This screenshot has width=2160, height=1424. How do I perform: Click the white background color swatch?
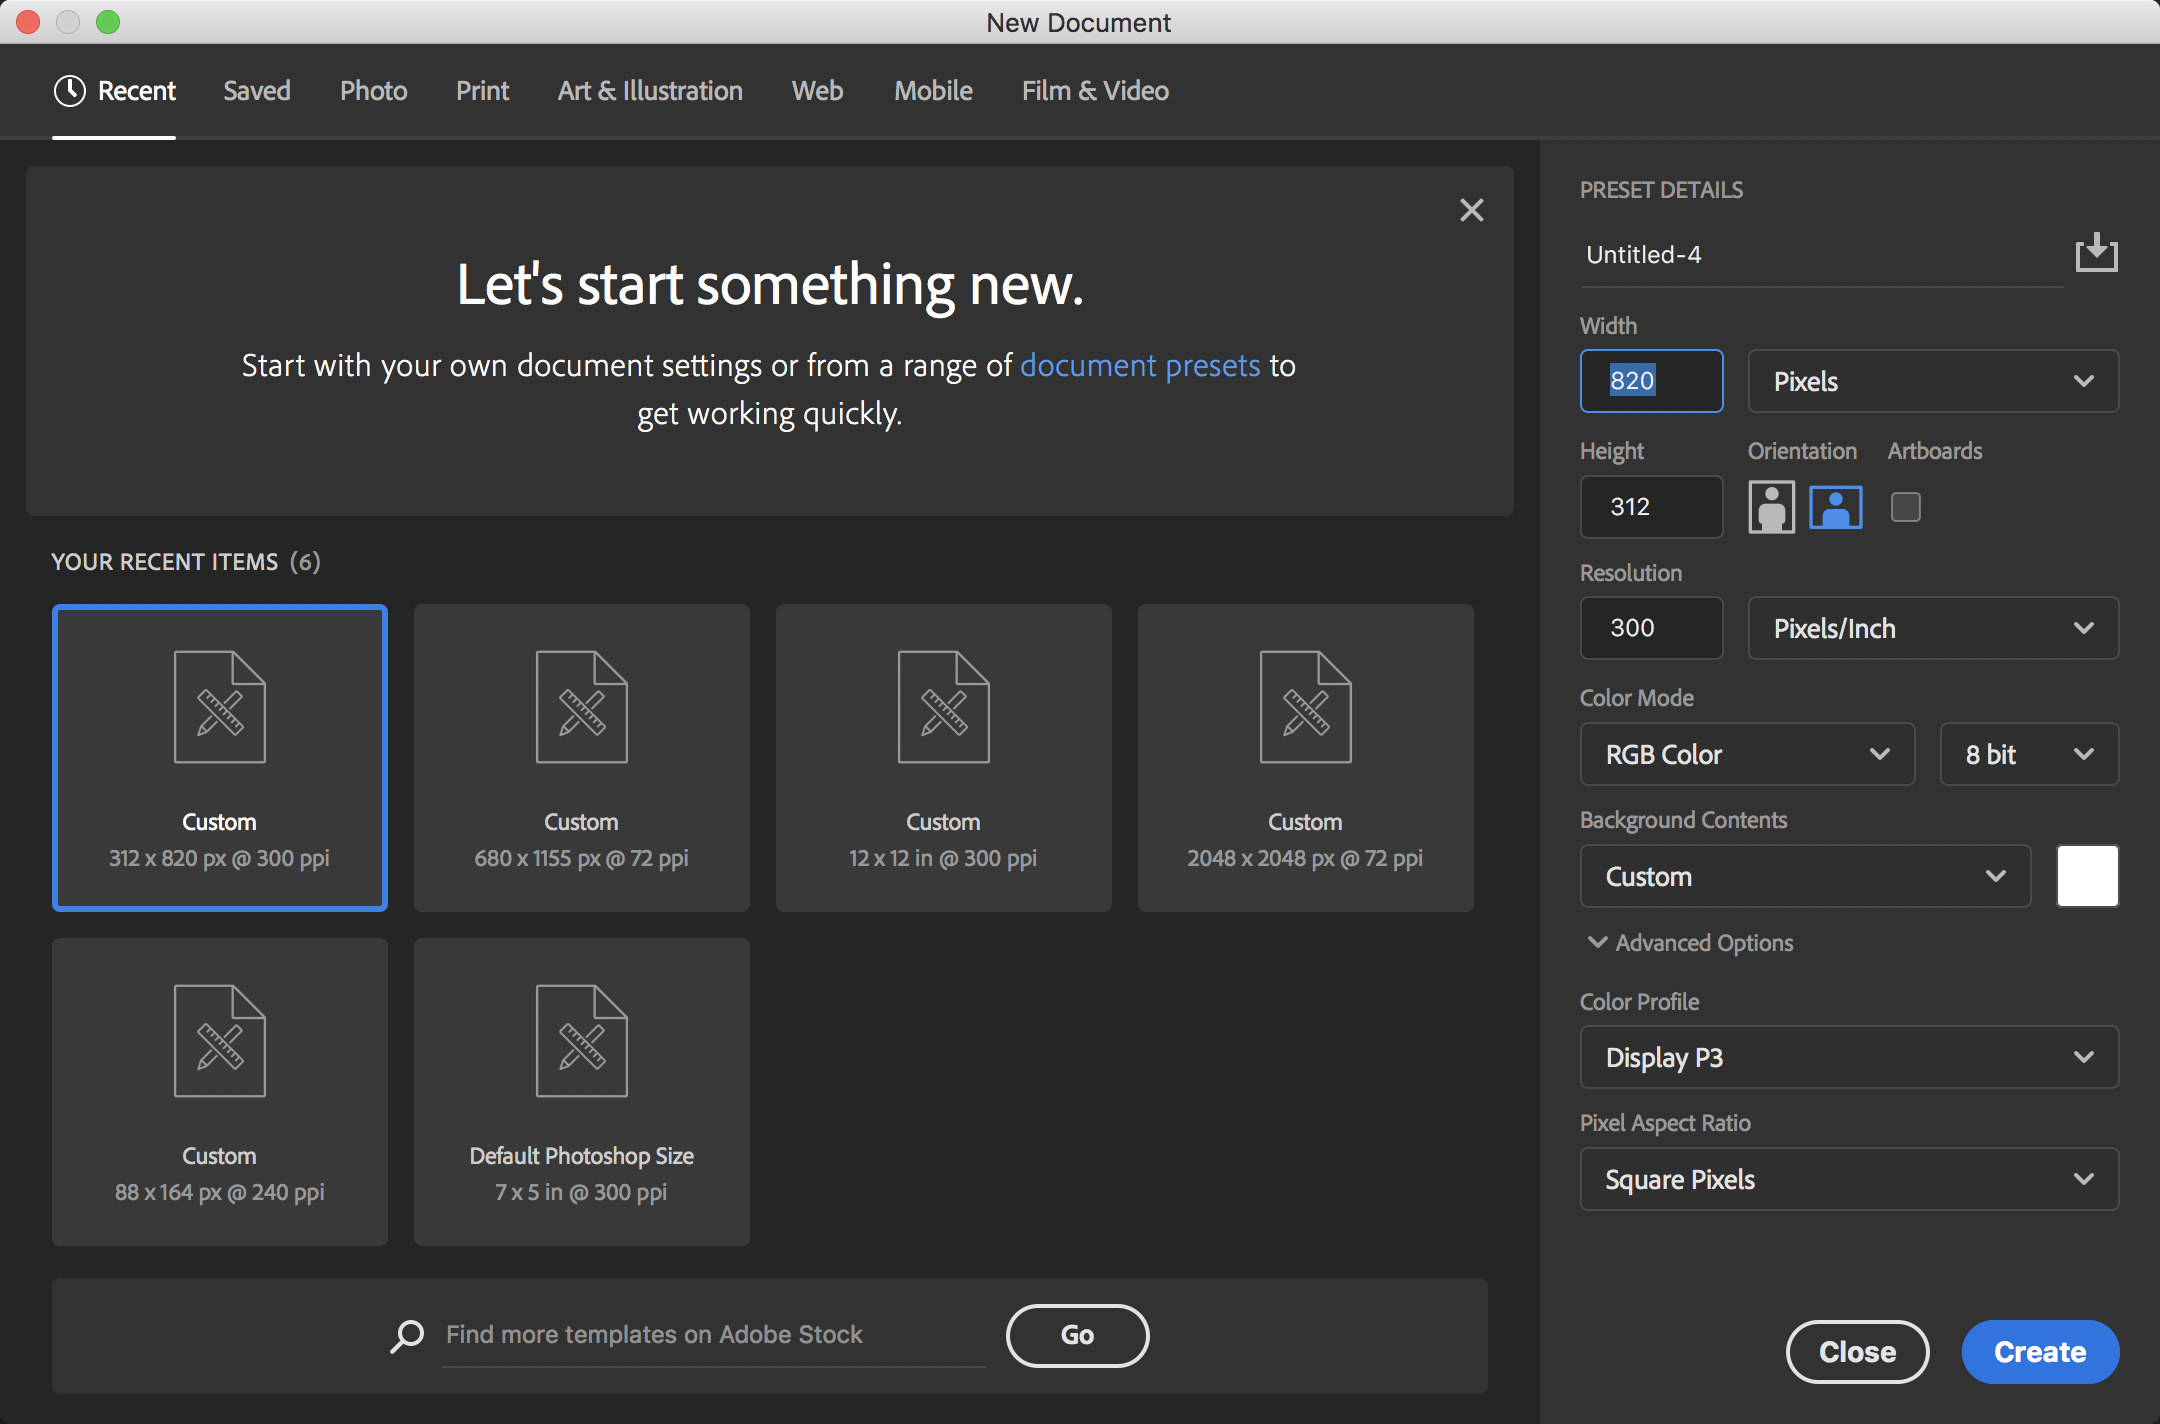(2087, 876)
